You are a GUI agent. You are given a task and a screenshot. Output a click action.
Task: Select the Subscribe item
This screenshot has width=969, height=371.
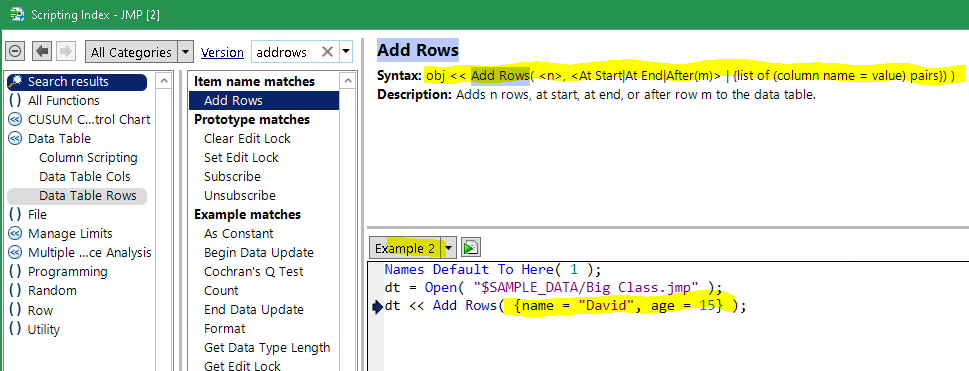[232, 176]
